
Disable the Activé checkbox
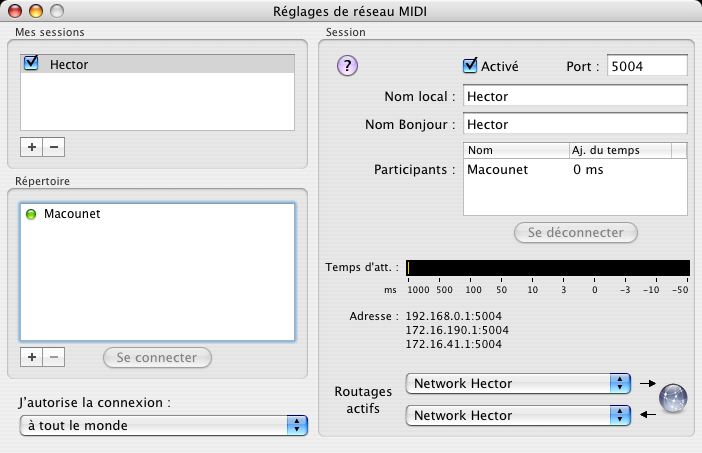coord(470,66)
